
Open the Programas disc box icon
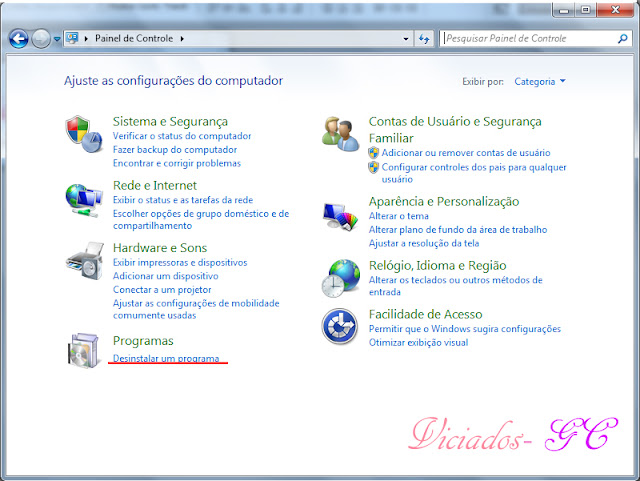(x=84, y=351)
